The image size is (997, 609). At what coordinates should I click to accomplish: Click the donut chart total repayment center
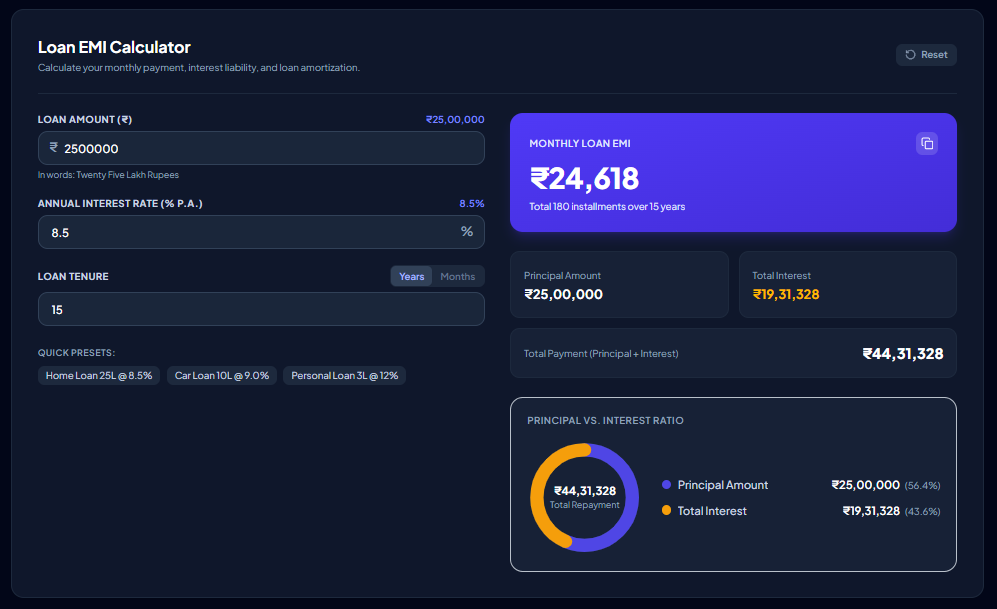coord(584,497)
